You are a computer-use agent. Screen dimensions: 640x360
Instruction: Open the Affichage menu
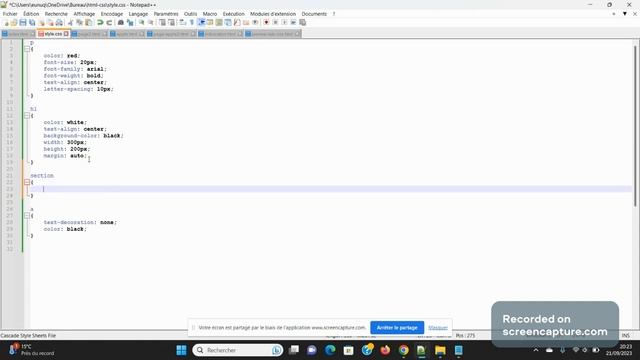[84, 14]
